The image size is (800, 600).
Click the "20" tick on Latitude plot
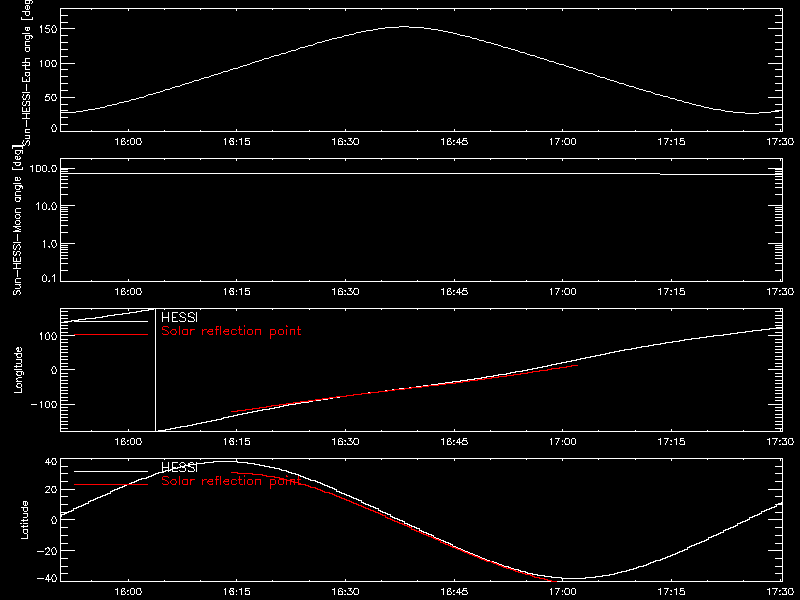(x=51, y=490)
